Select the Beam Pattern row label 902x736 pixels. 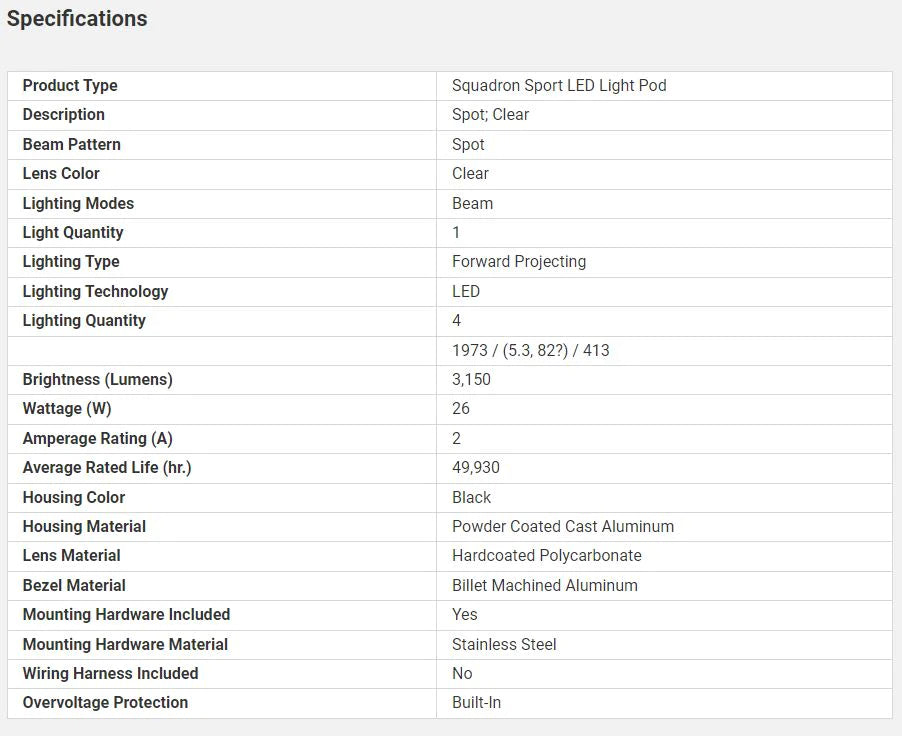71,144
